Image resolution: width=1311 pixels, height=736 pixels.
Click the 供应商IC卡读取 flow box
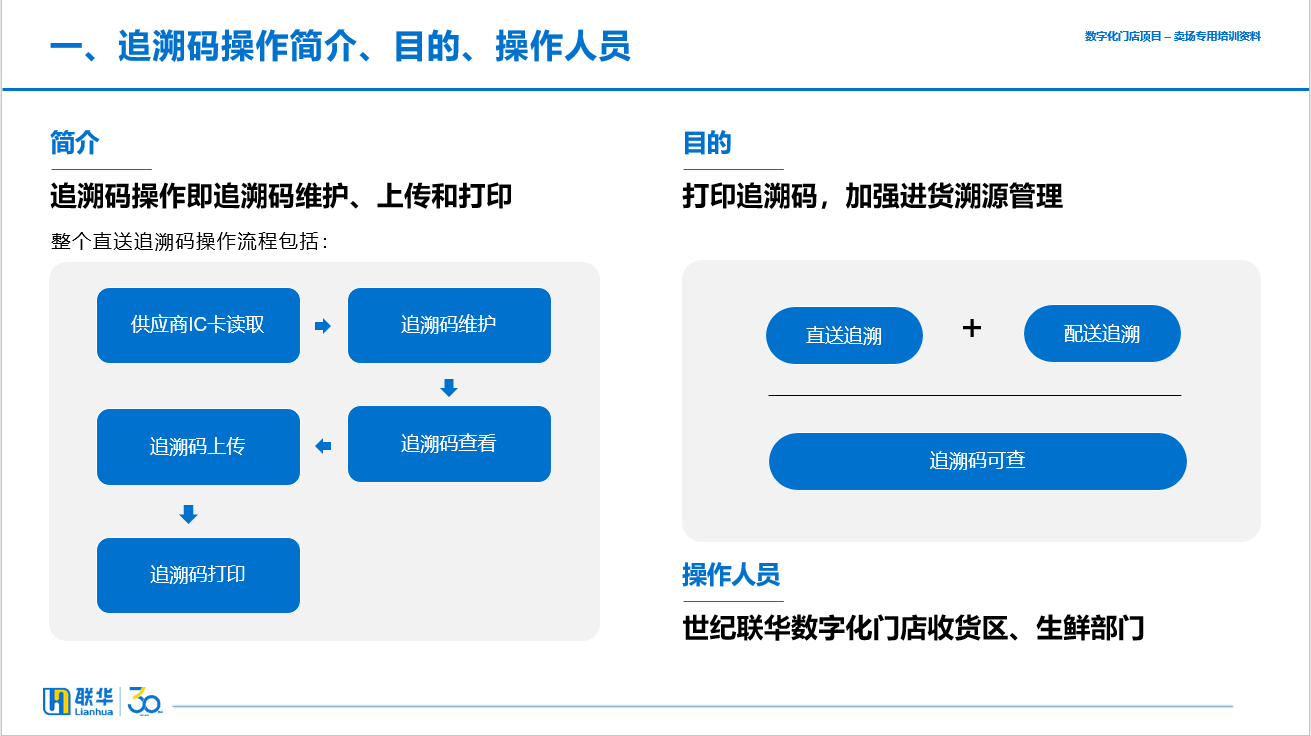[x=198, y=325]
